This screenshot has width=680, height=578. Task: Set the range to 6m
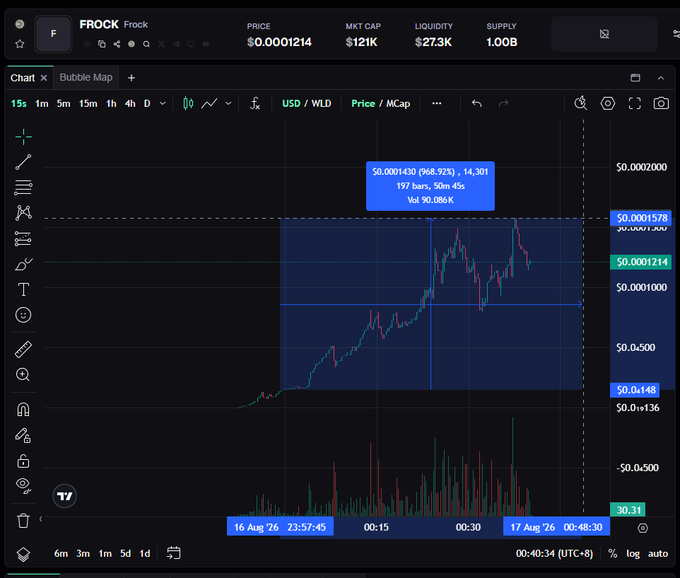(61, 553)
